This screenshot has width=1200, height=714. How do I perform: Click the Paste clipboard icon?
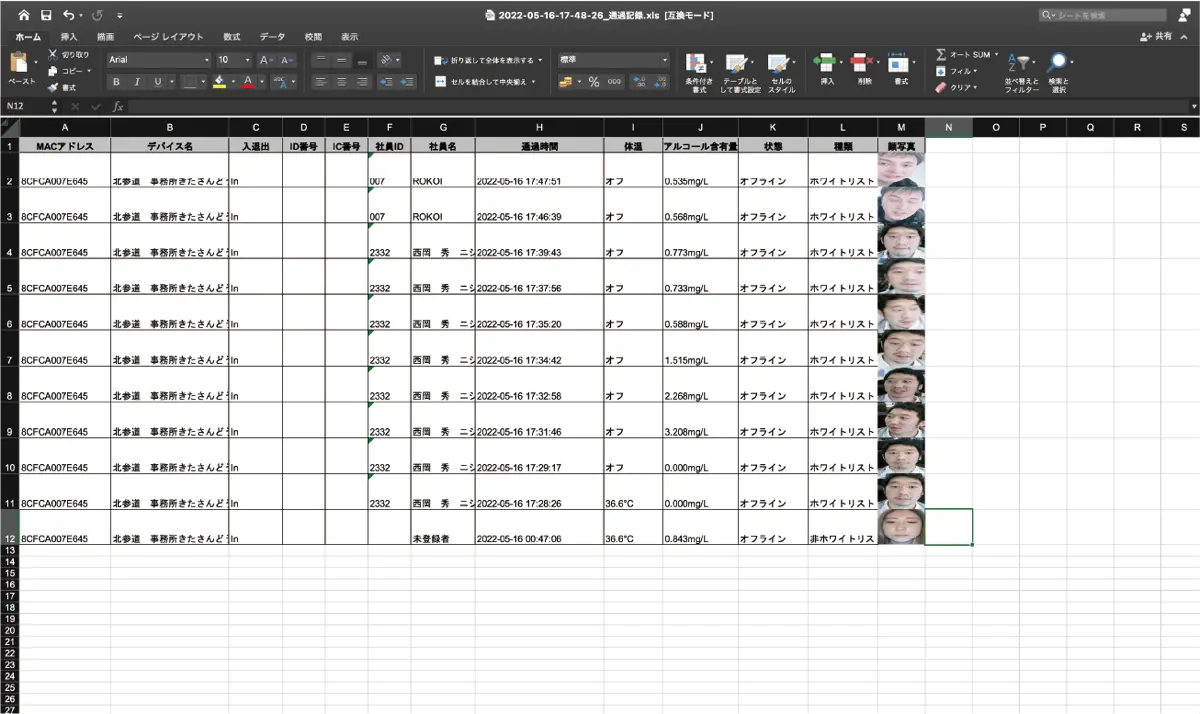18,64
